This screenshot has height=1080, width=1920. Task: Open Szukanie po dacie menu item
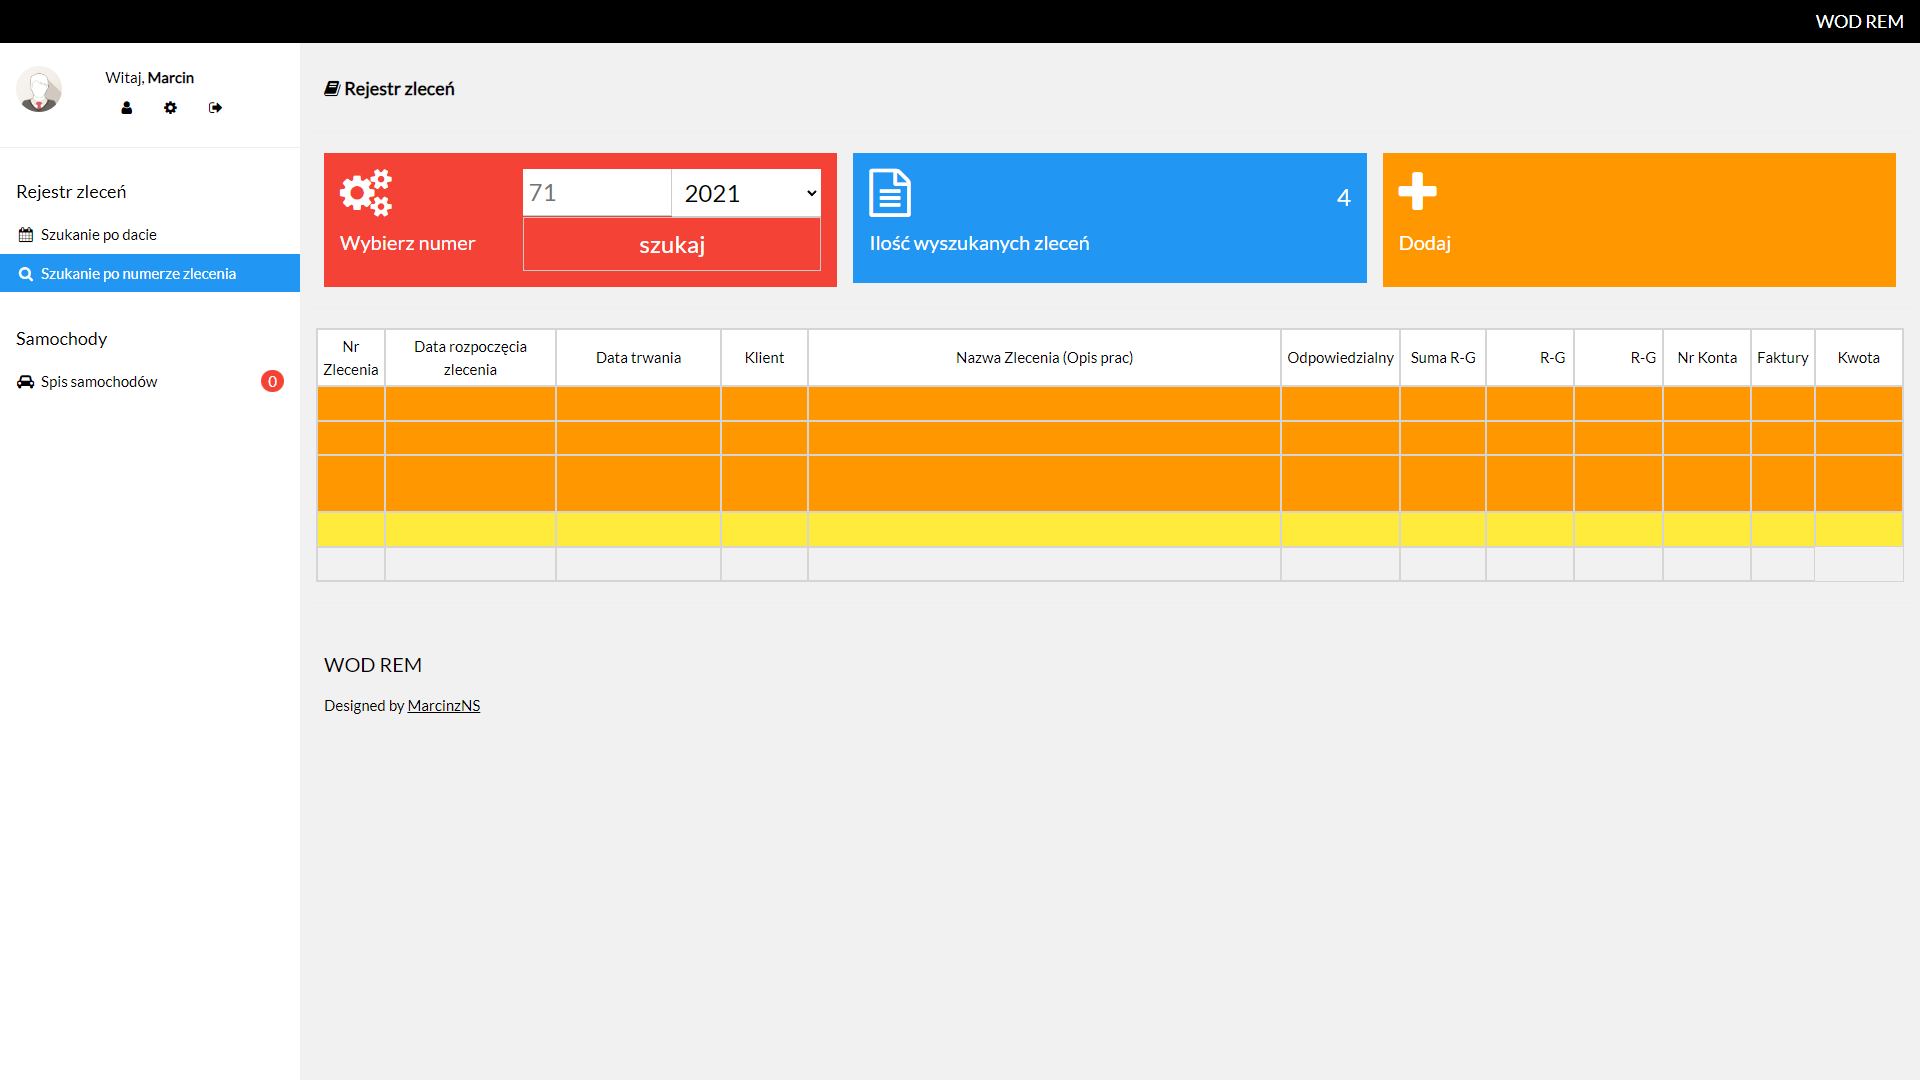click(x=98, y=235)
